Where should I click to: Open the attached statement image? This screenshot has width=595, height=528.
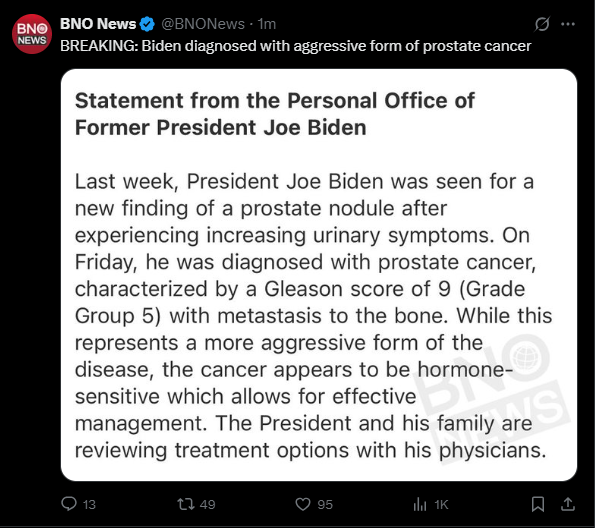point(319,275)
